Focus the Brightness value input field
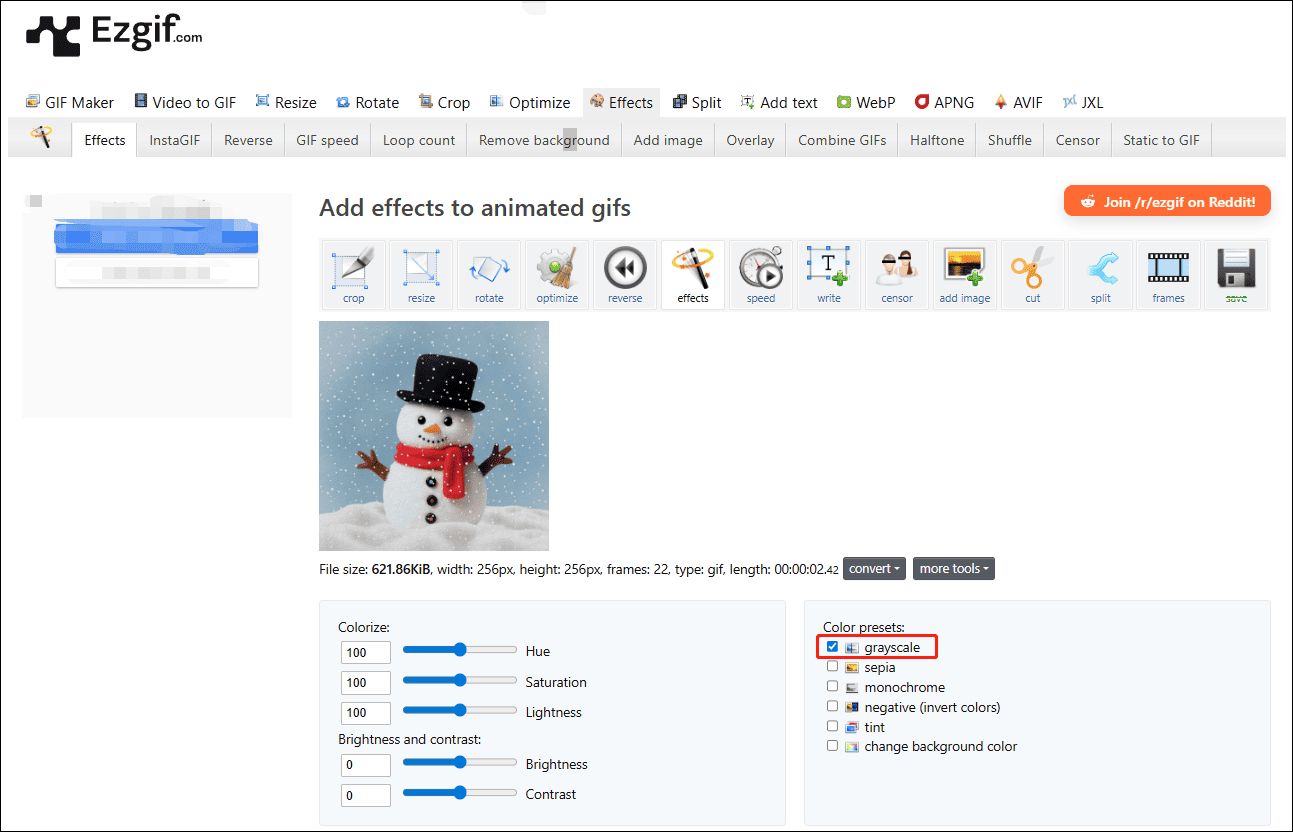 click(x=365, y=765)
